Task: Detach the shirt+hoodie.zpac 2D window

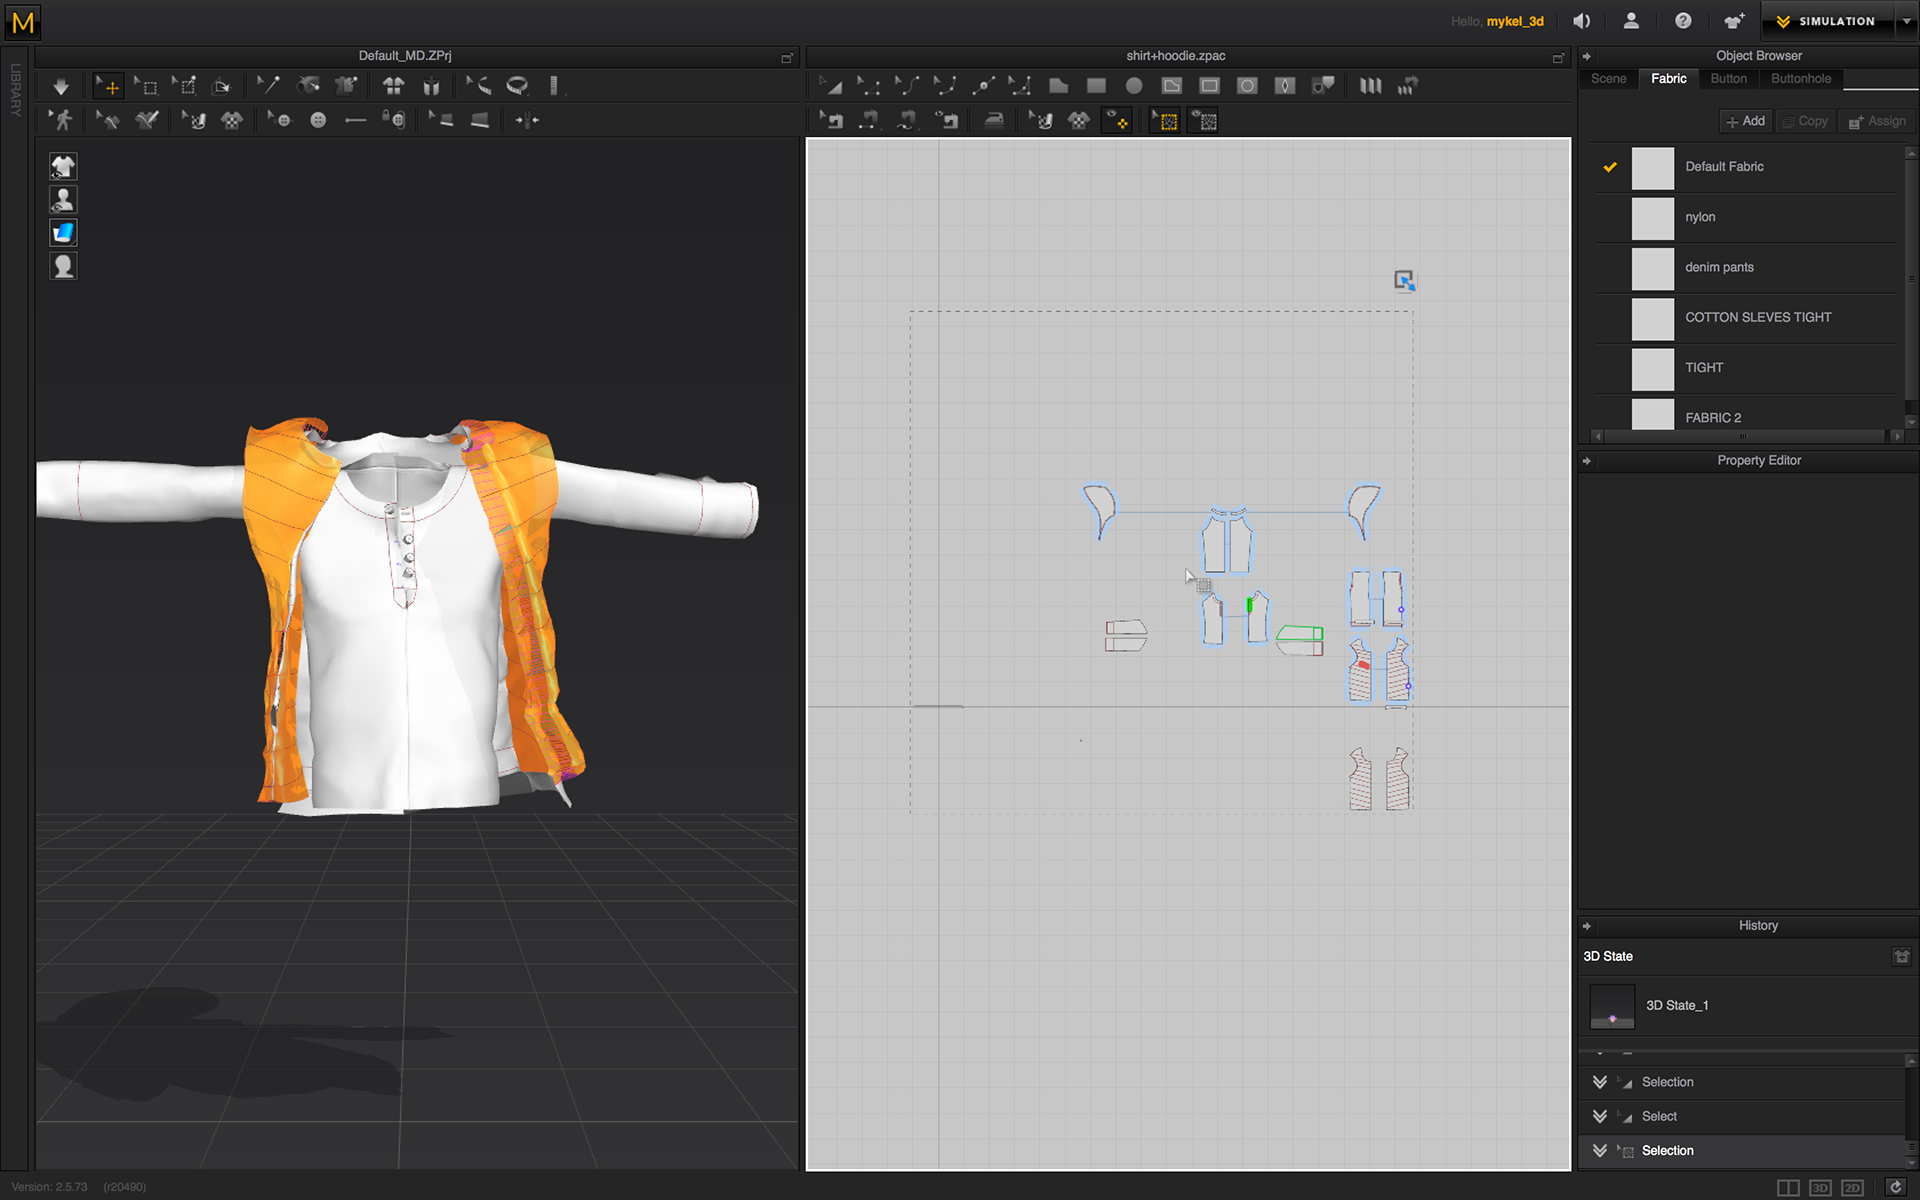Action: coord(1558,57)
